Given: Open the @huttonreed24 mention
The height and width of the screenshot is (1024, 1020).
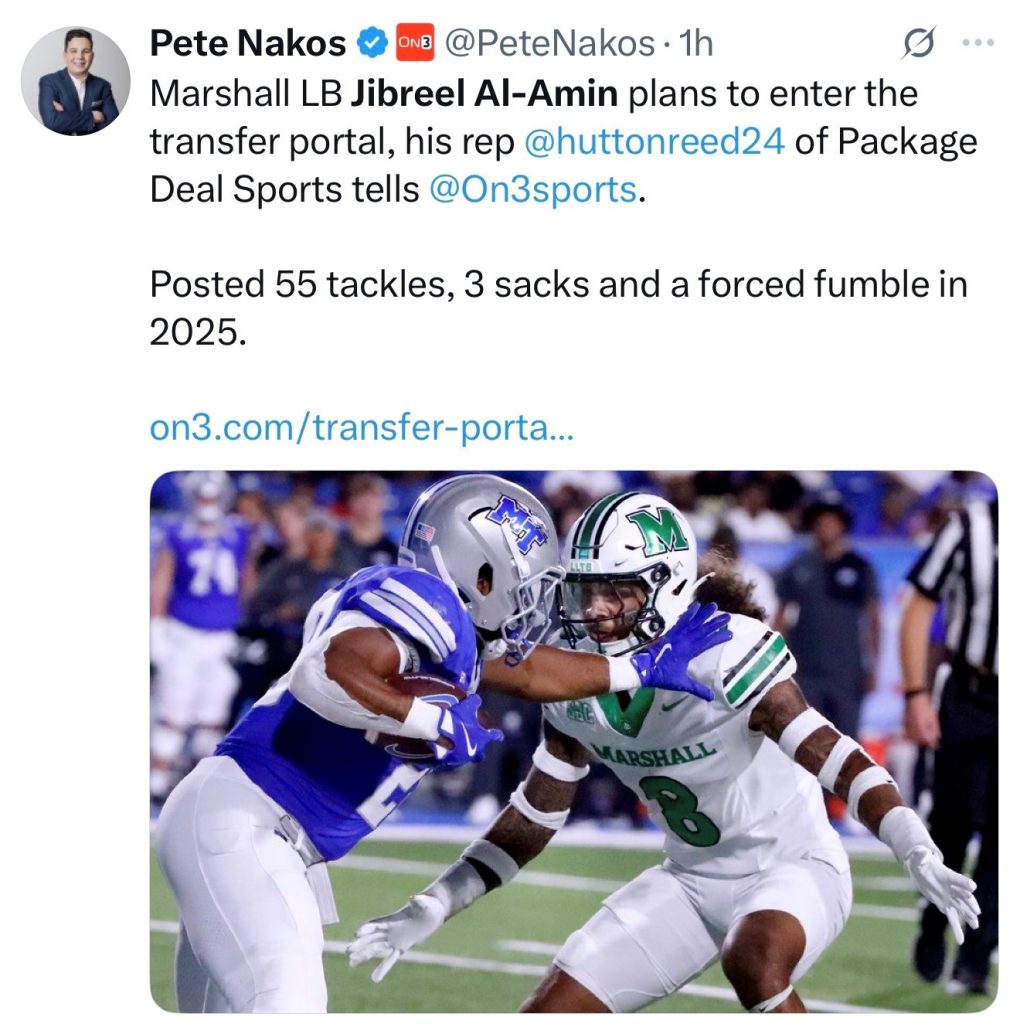Looking at the screenshot, I should coord(654,142).
